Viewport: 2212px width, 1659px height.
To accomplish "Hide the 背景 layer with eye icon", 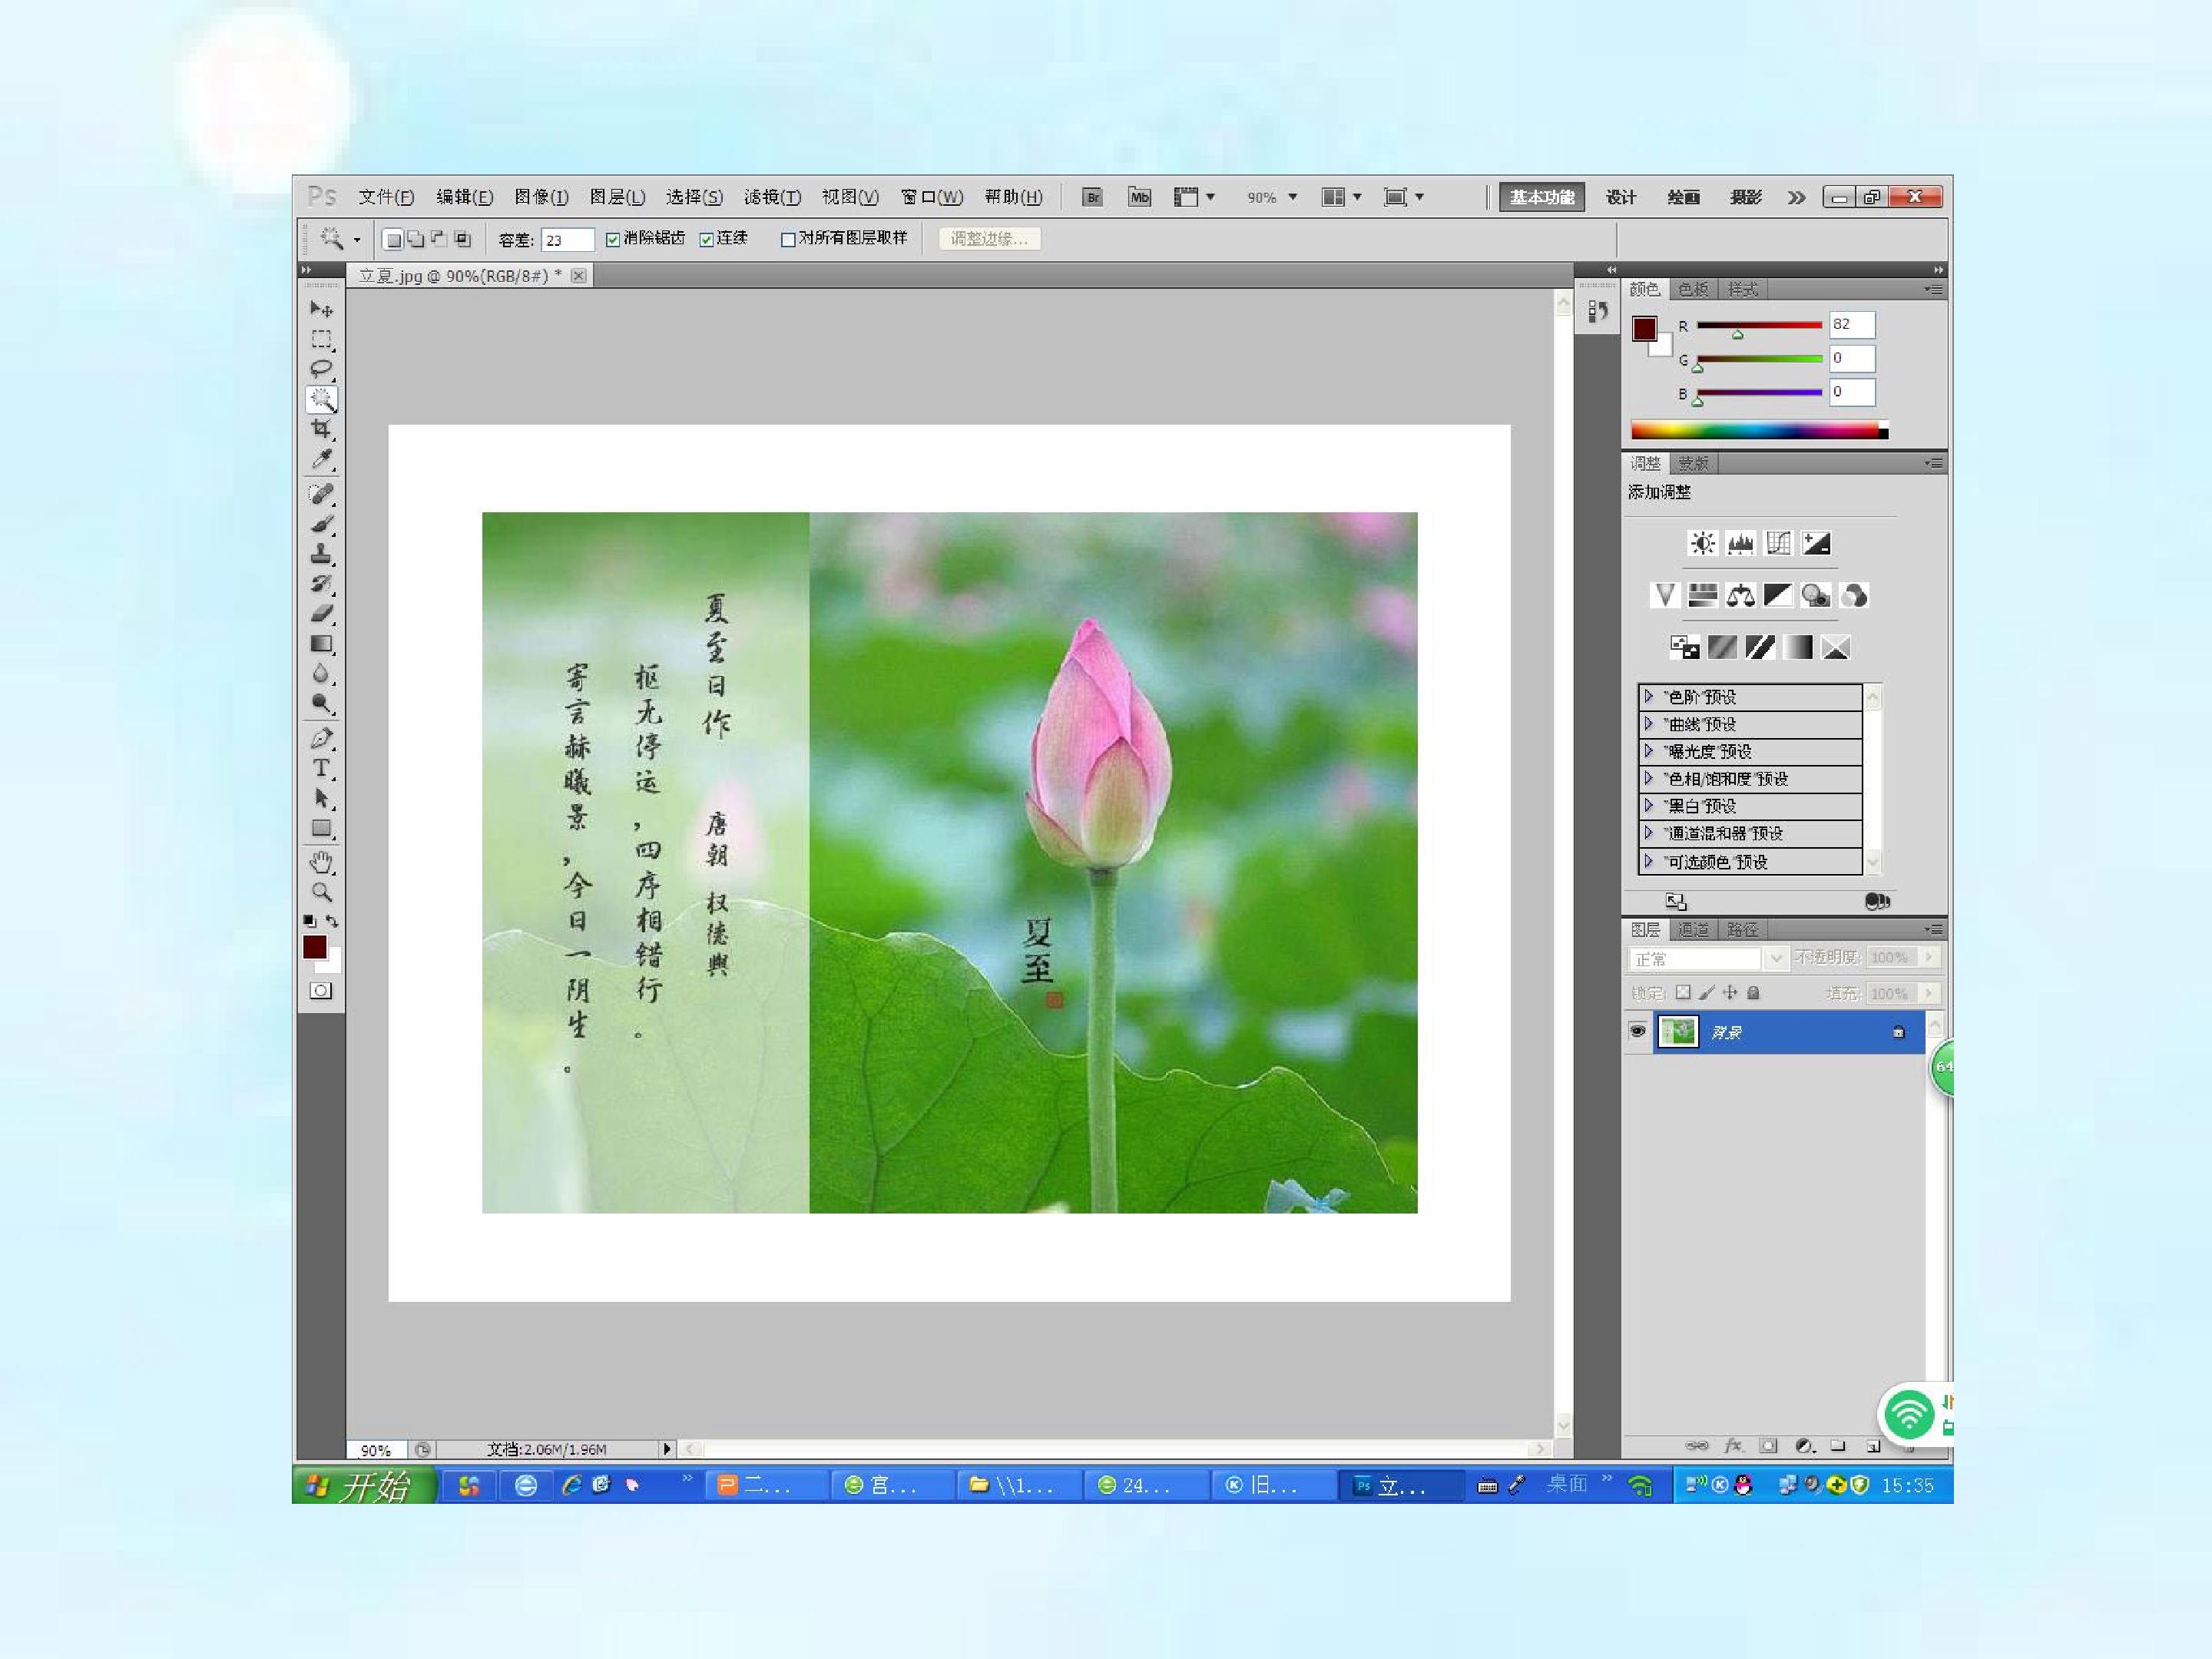I will pyautogui.click(x=1637, y=1031).
